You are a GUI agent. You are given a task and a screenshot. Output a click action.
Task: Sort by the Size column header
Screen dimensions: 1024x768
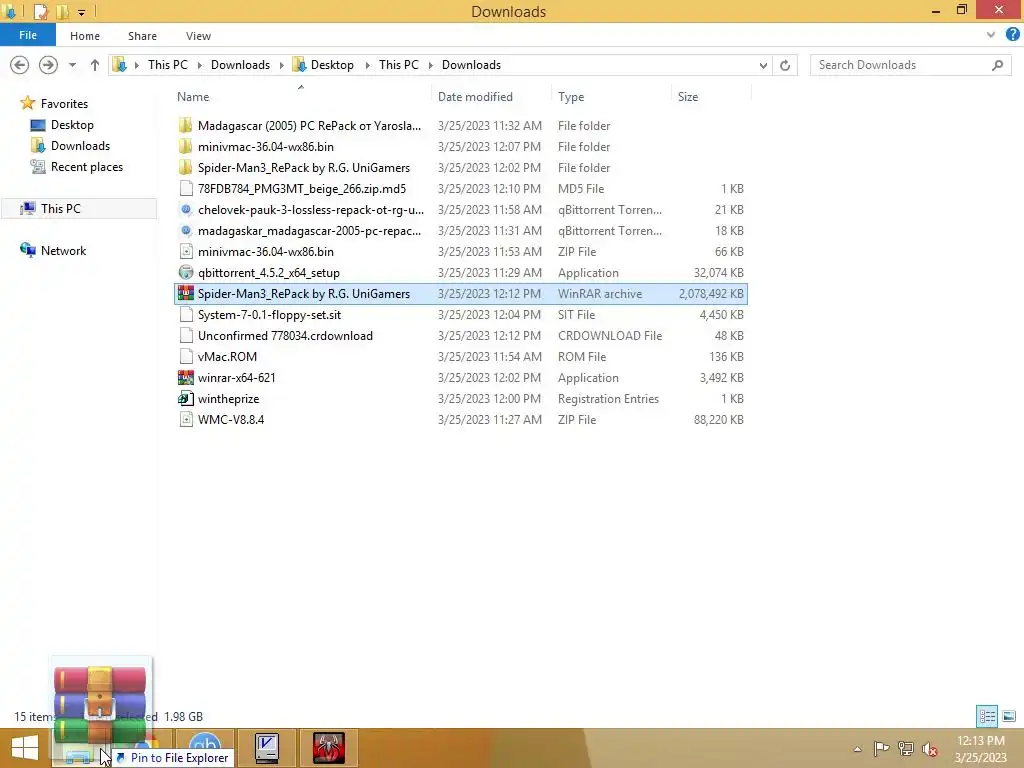click(688, 97)
